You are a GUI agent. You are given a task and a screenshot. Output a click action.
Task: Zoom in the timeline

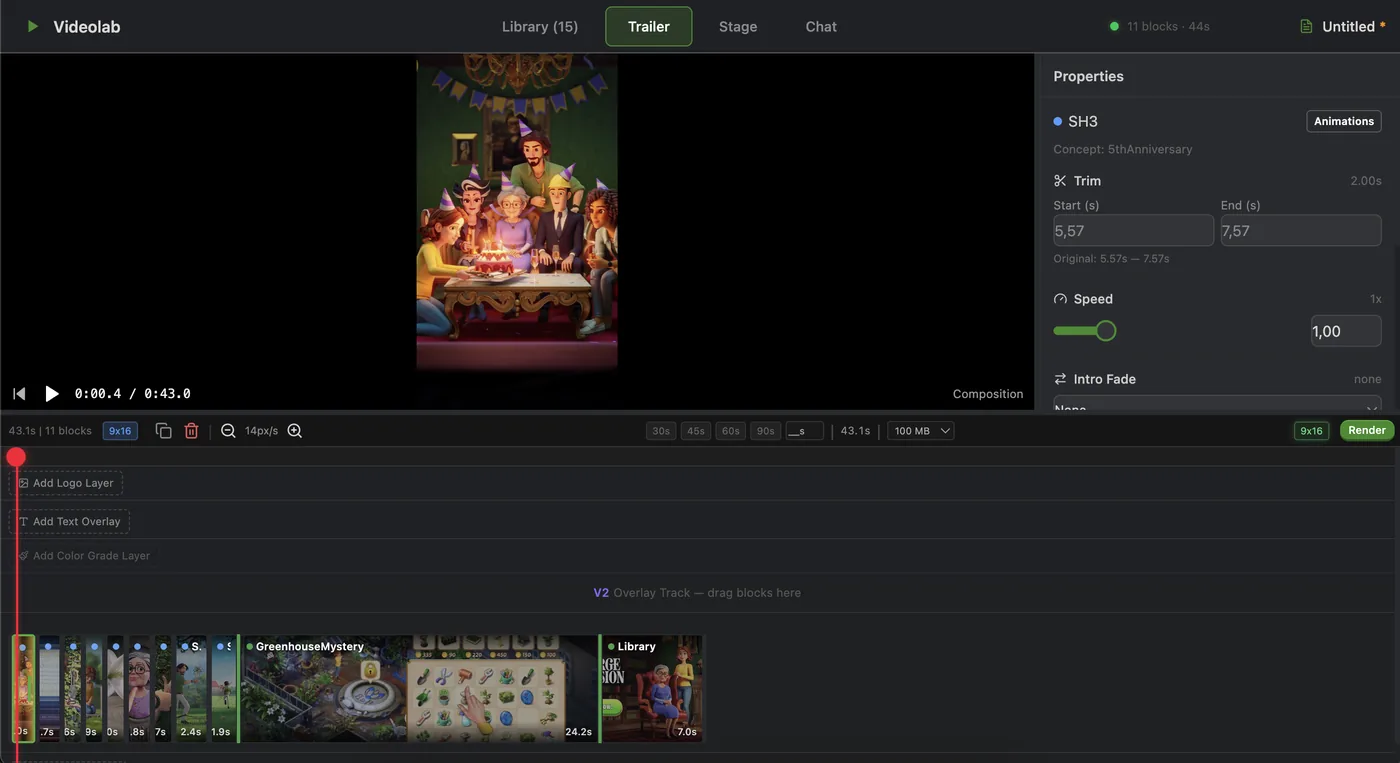(294, 431)
